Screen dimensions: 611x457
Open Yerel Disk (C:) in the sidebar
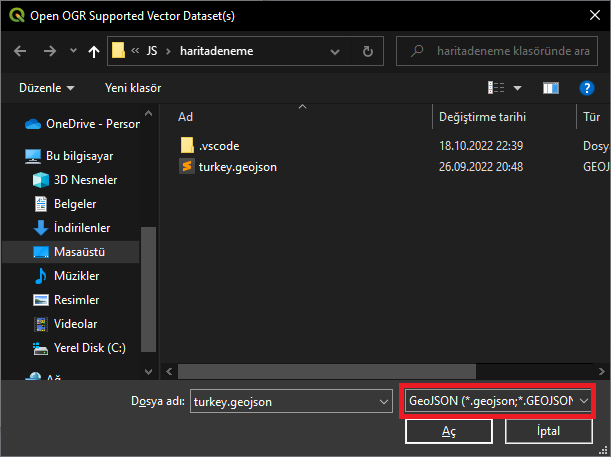(x=79, y=348)
